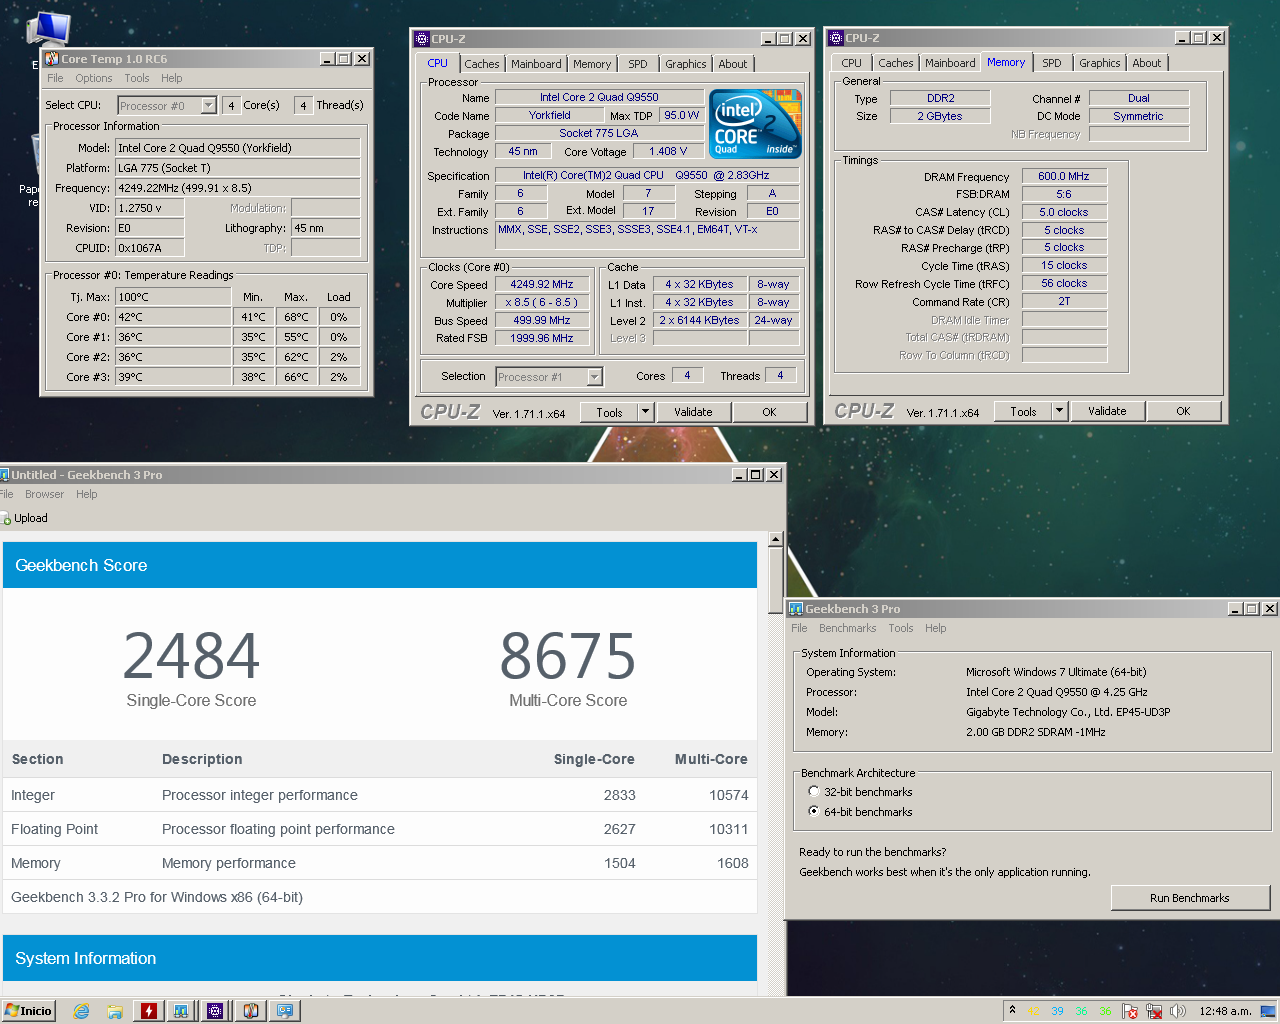Click the blue 39 temperature tray icon
This screenshot has height=1024, width=1280.
tap(1057, 1011)
